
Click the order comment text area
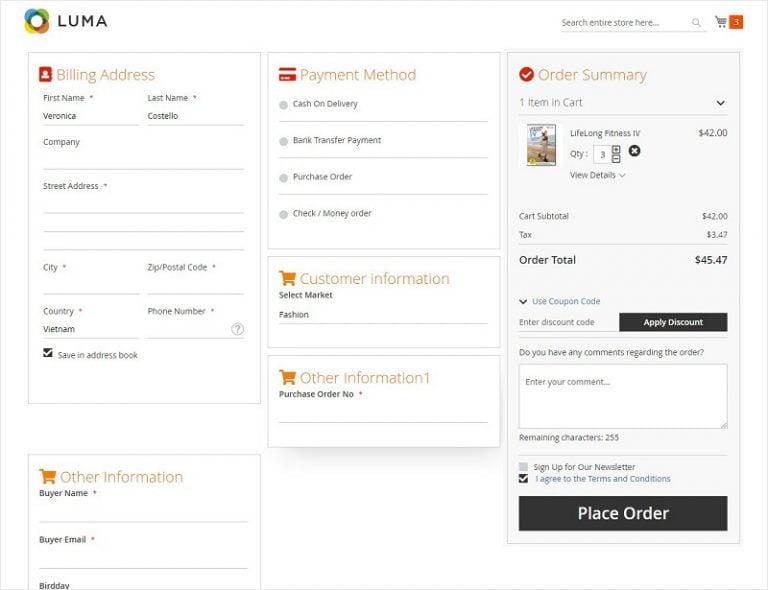(622, 396)
